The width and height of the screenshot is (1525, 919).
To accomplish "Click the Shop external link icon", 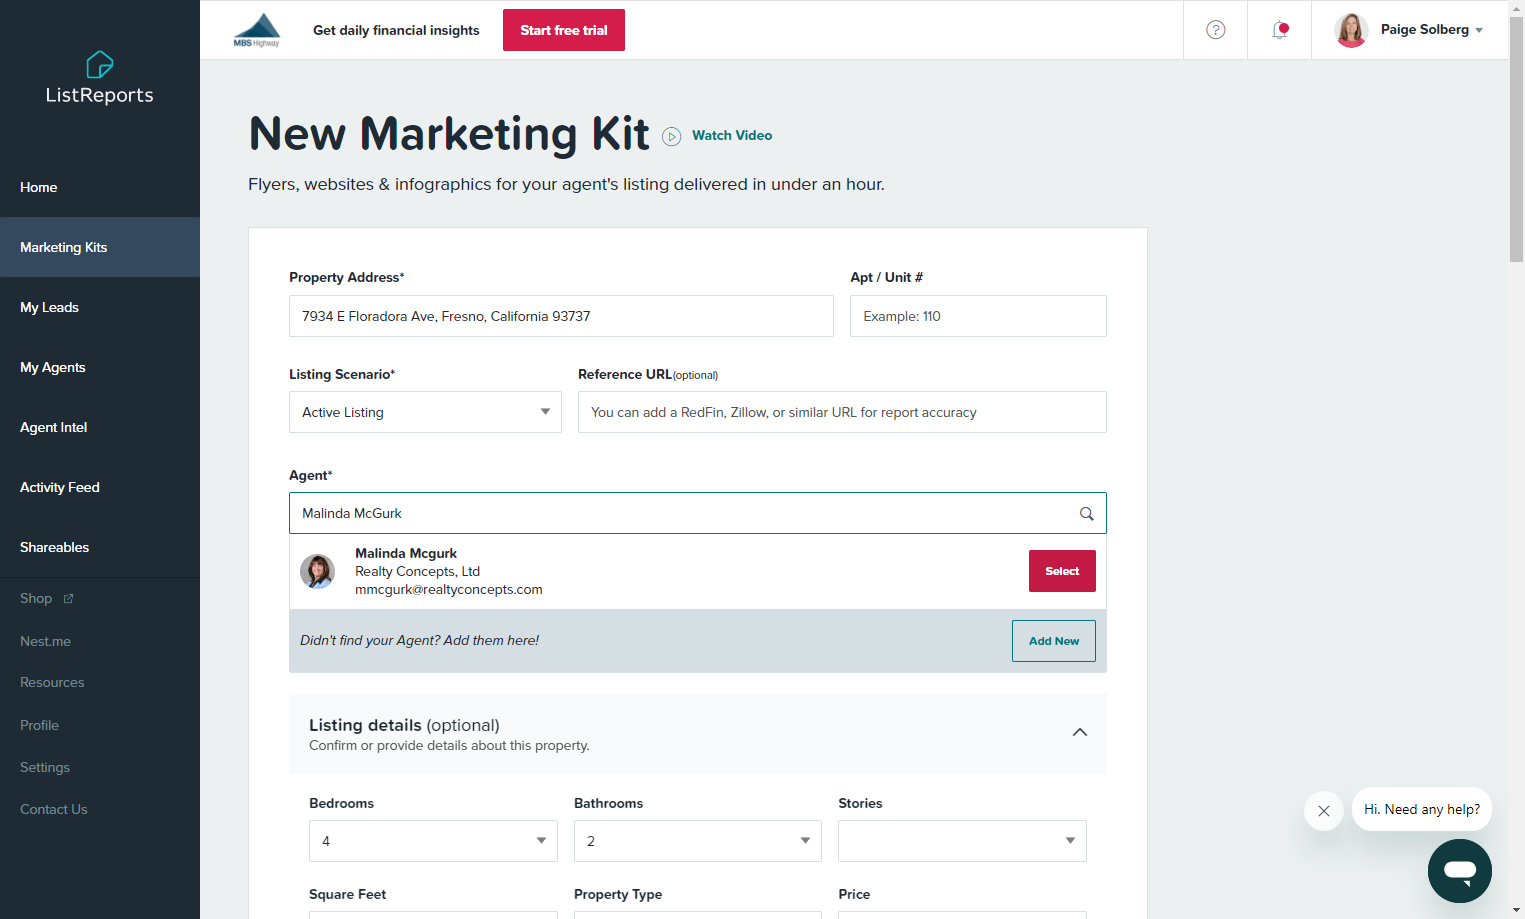I will (69, 599).
